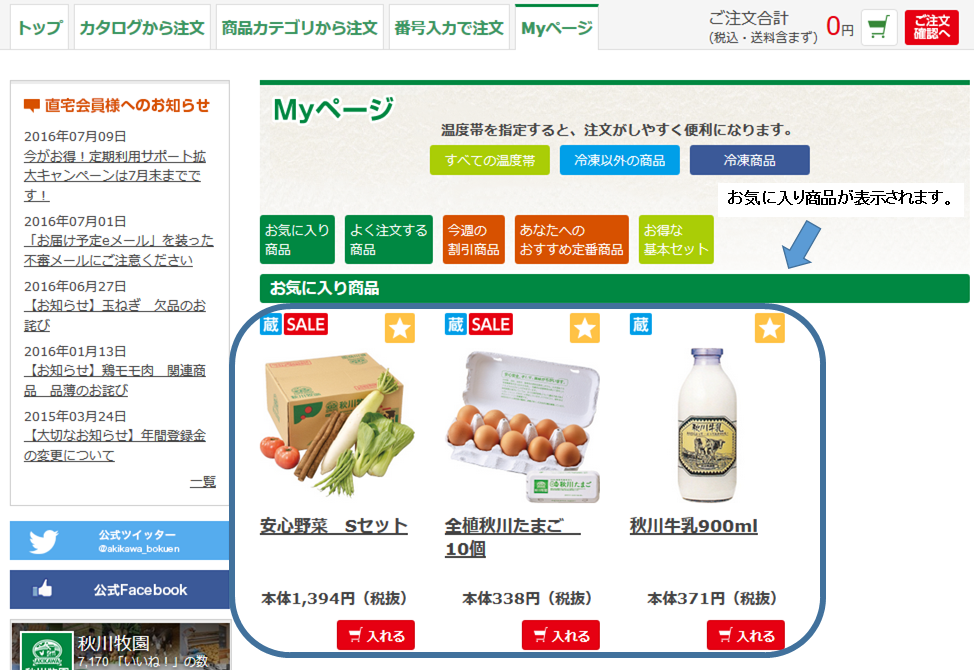Viewport: 974px width, 670px height.
Task: Open 秋川牛乳900ml product link
Action: [x=694, y=526]
